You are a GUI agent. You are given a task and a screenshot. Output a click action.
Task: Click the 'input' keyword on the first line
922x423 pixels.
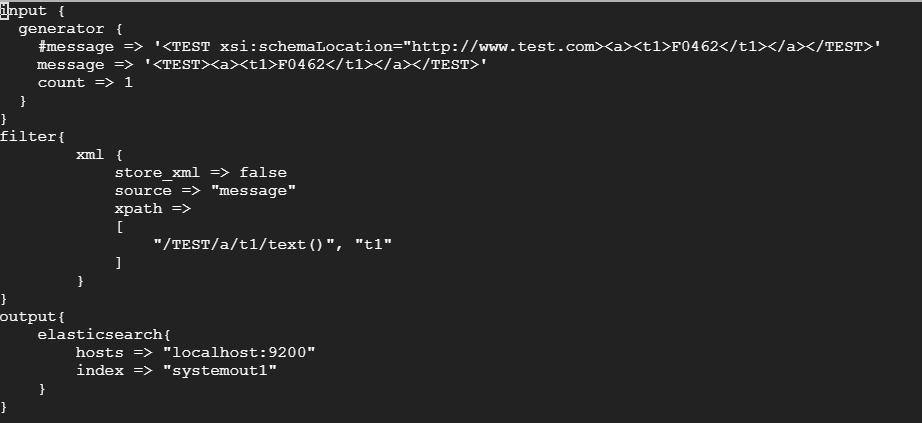(x=24, y=11)
